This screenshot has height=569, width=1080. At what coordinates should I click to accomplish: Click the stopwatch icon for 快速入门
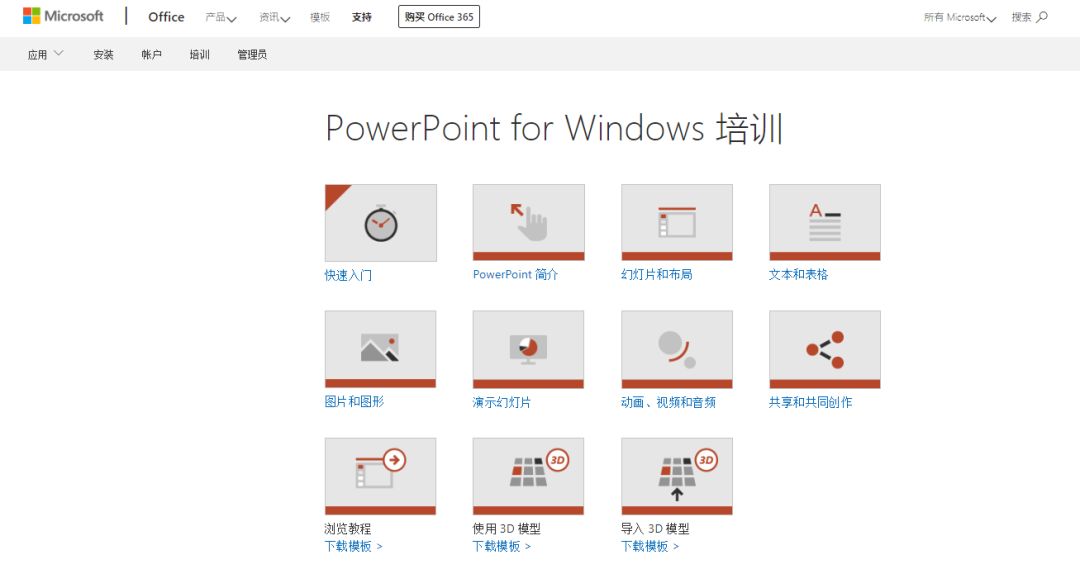pyautogui.click(x=380, y=222)
